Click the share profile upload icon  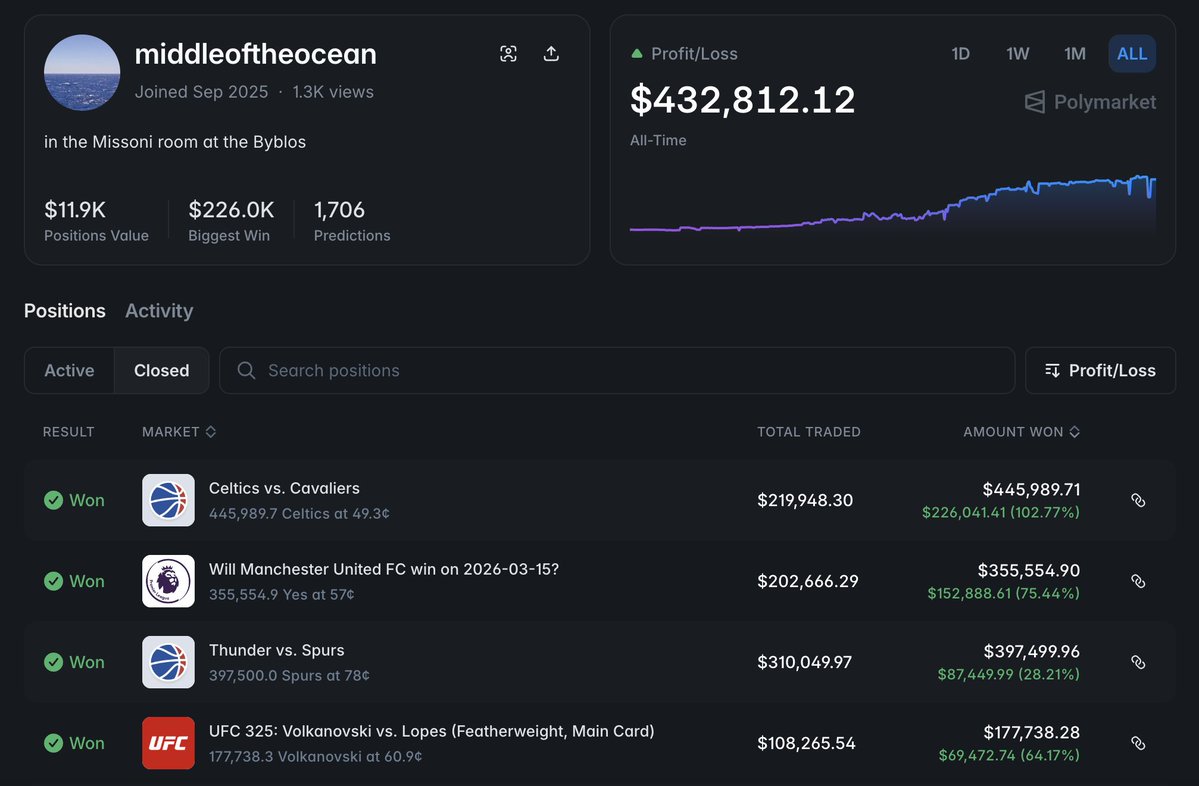pos(551,54)
